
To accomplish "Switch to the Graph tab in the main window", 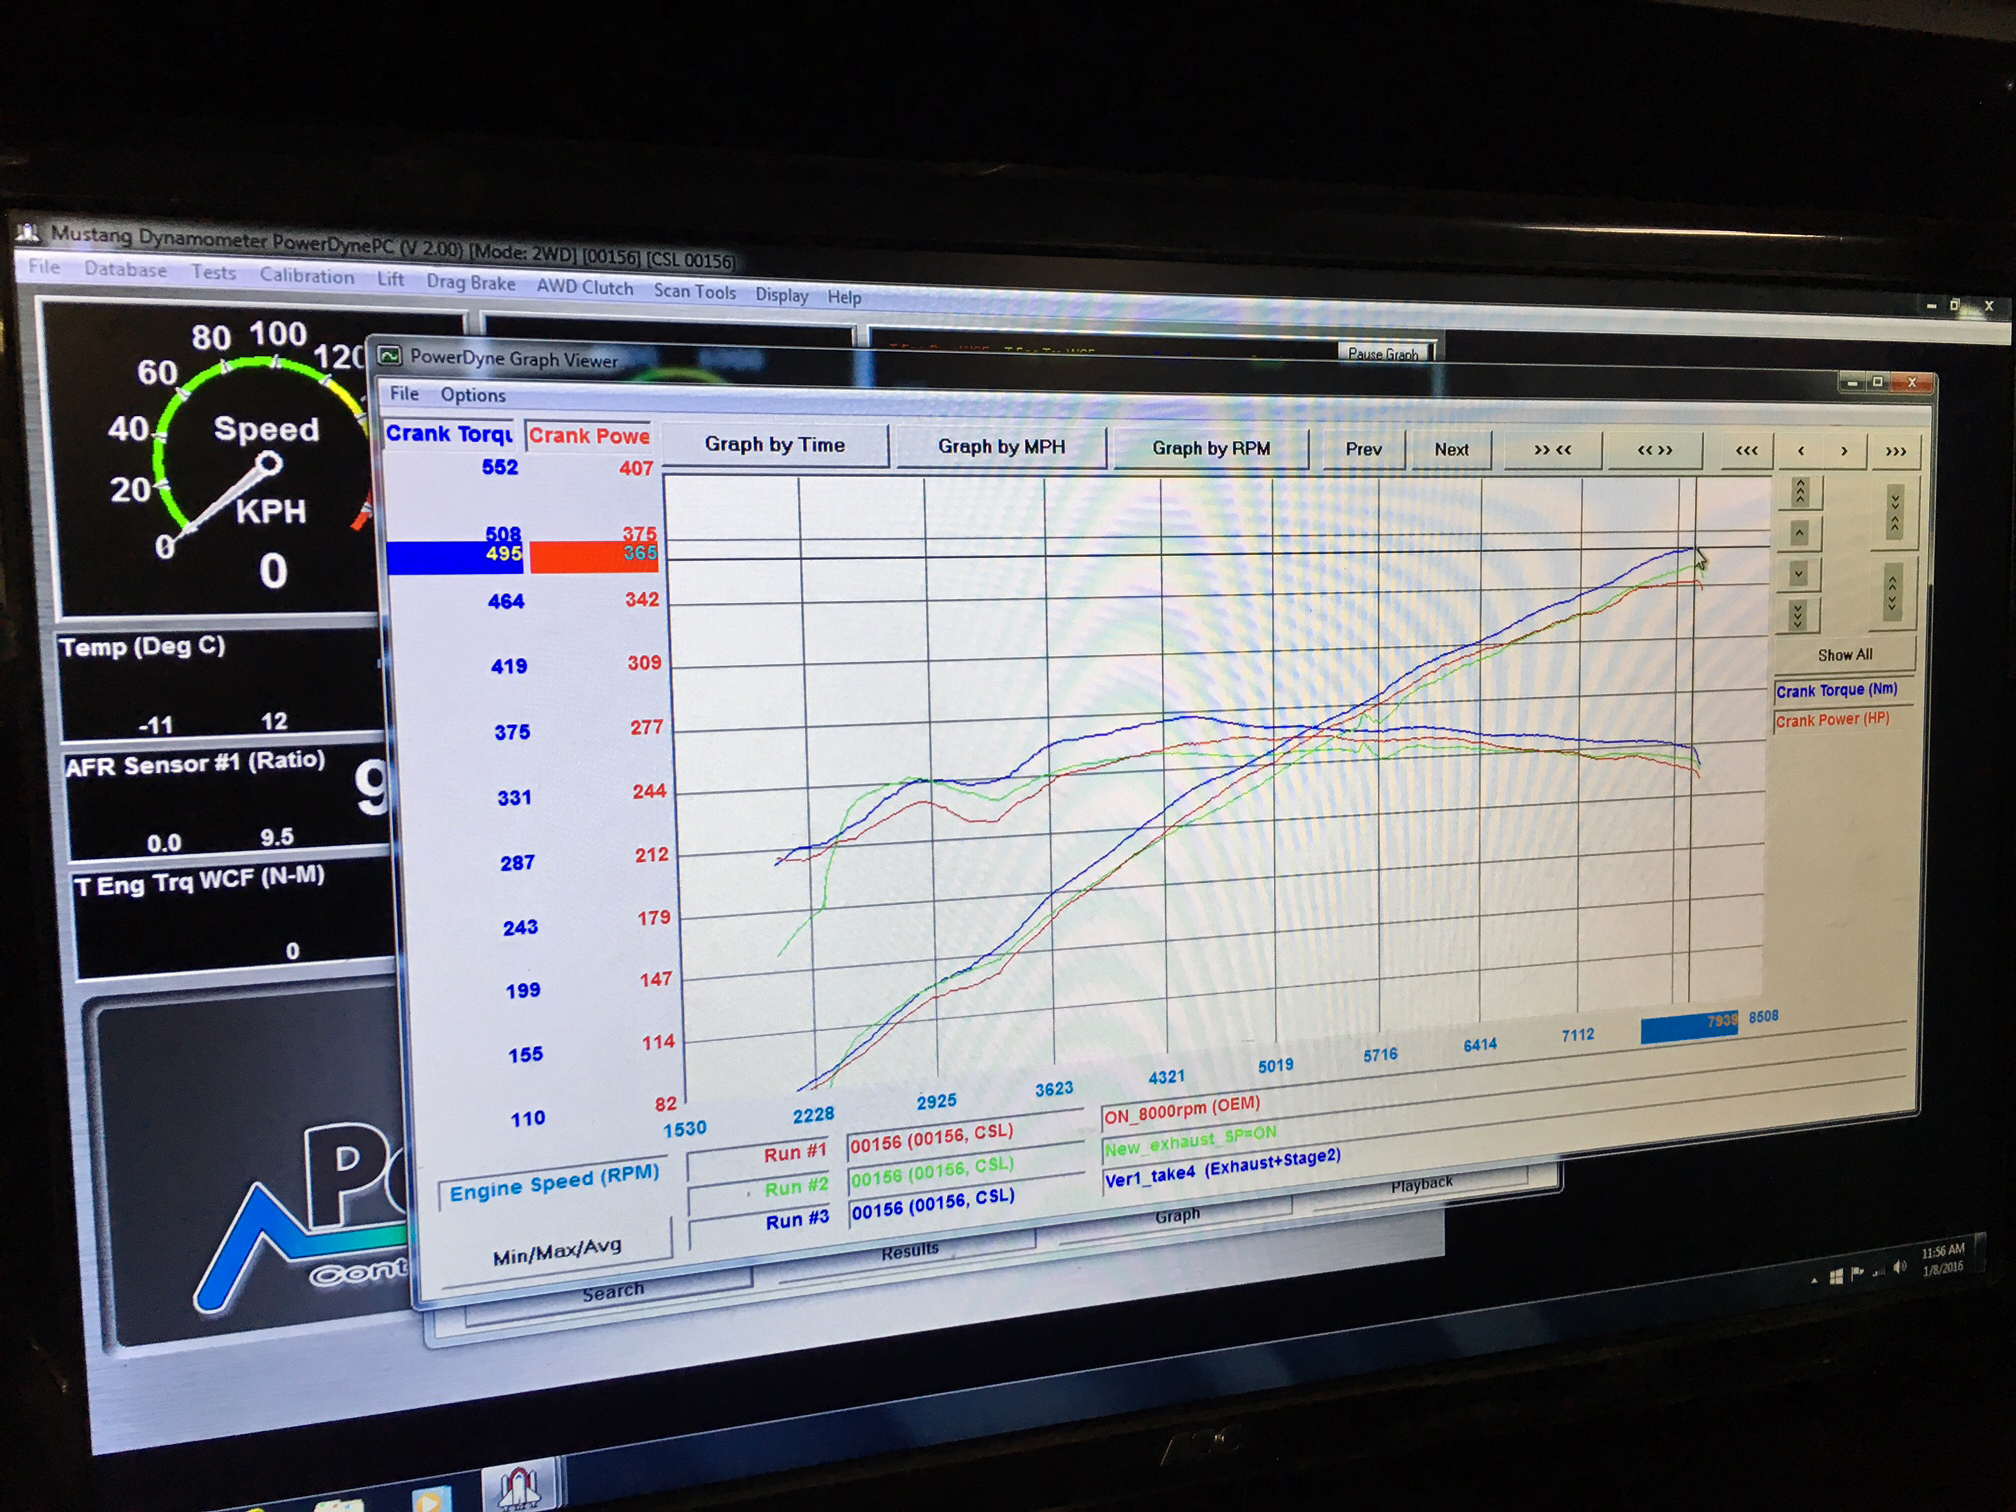I will point(1176,1215).
